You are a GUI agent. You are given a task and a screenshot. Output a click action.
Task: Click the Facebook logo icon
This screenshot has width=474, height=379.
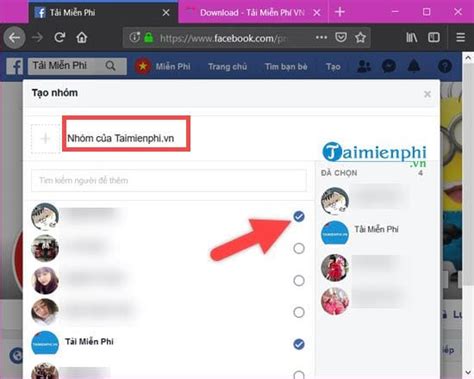pos(15,66)
